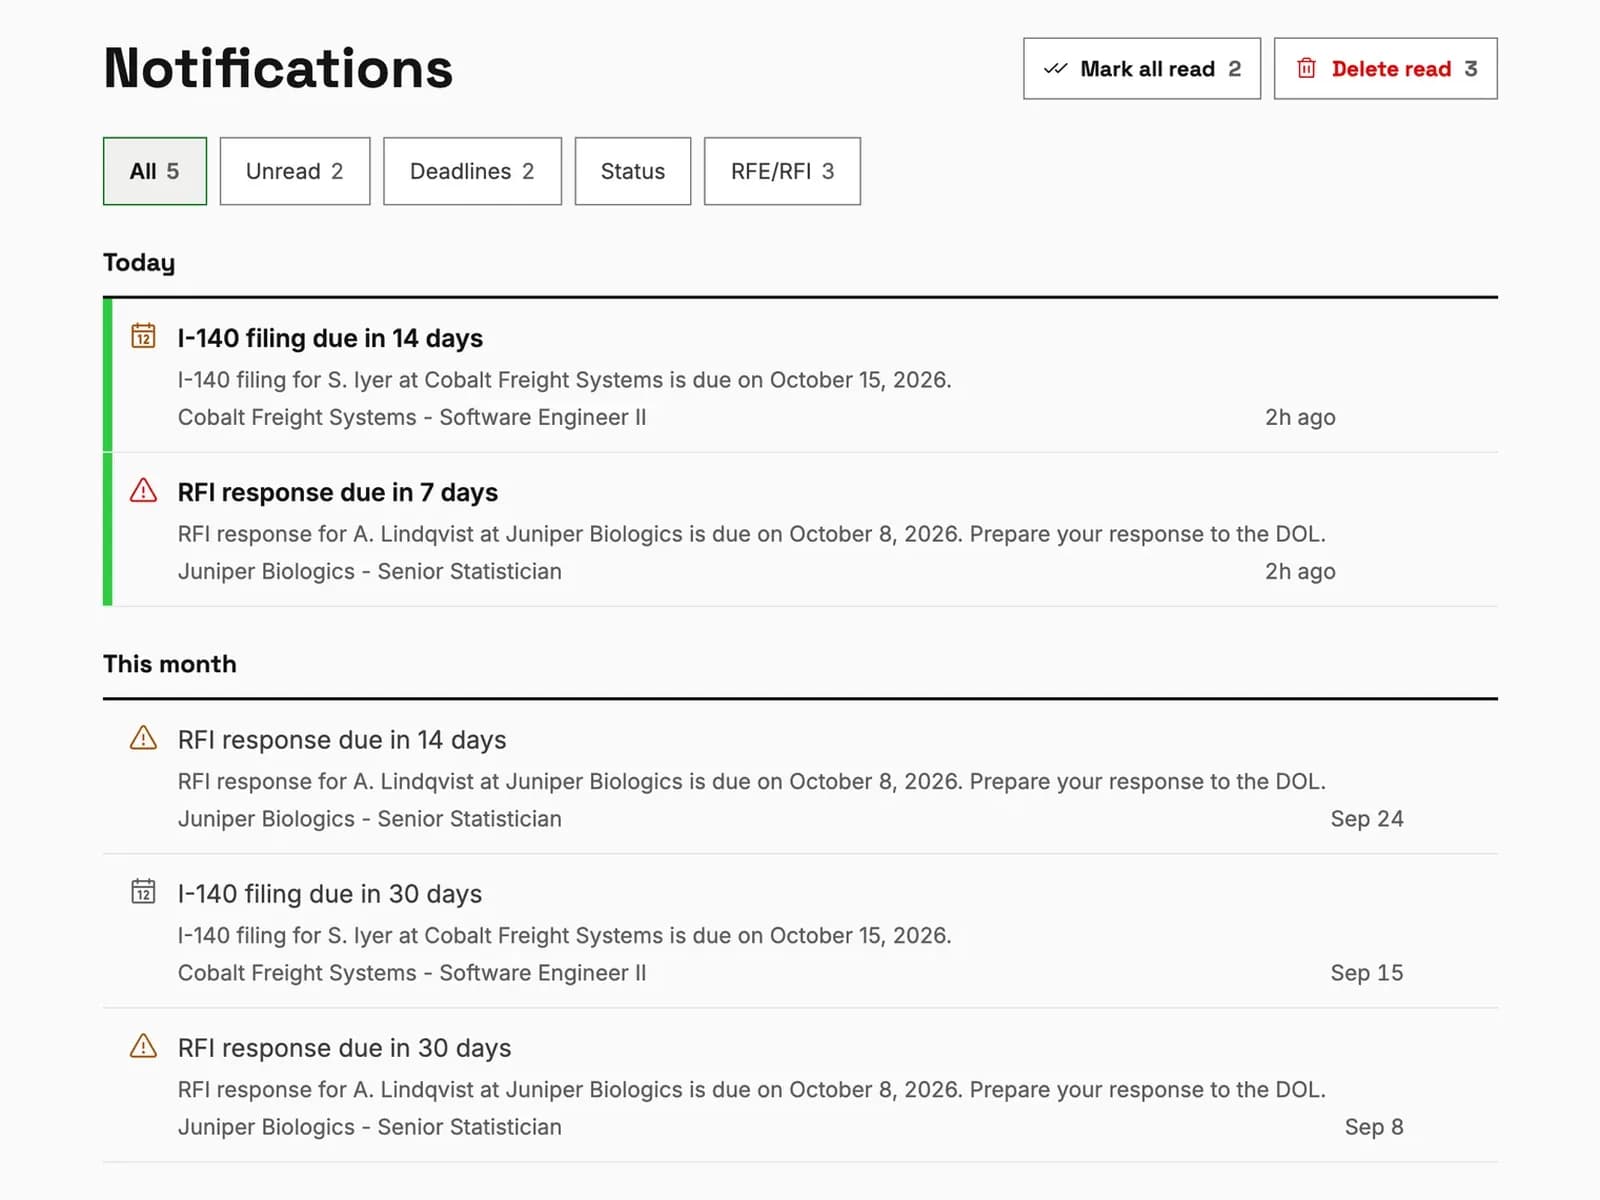Open the Status tab
The height and width of the screenshot is (1200, 1600).
click(633, 171)
